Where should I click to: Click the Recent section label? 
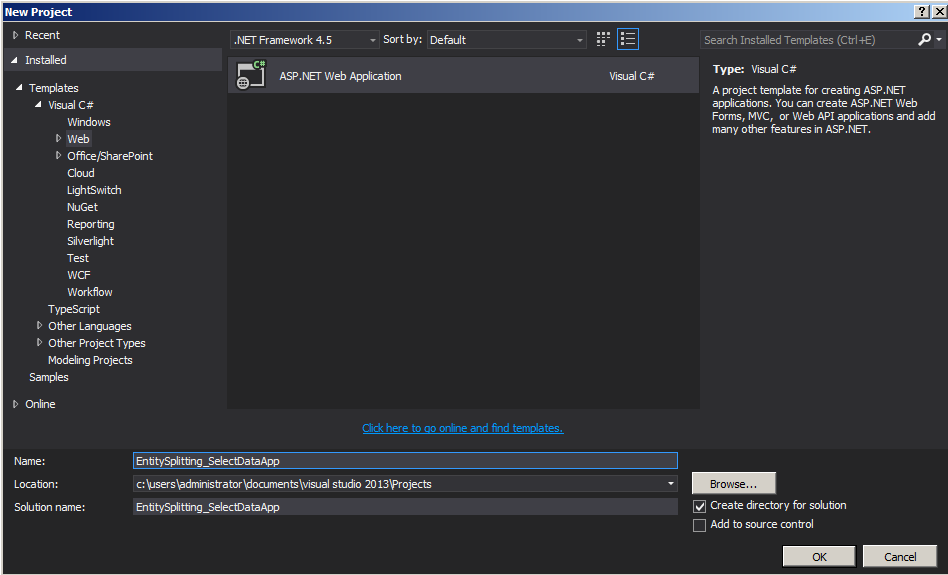(x=42, y=35)
